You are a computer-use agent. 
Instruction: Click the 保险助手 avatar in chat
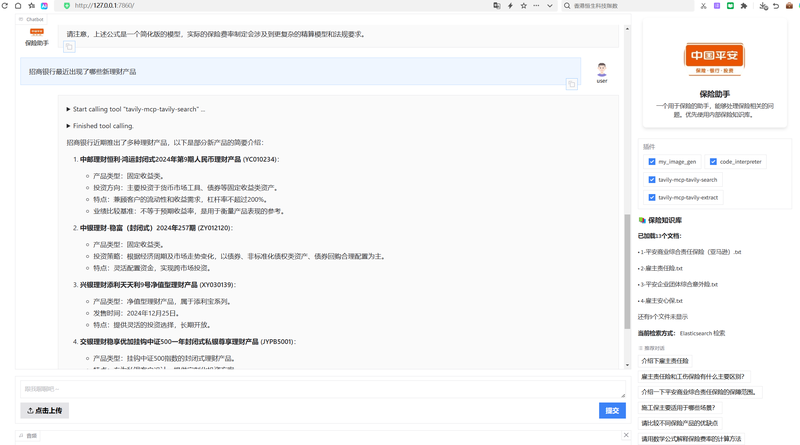click(x=37, y=32)
